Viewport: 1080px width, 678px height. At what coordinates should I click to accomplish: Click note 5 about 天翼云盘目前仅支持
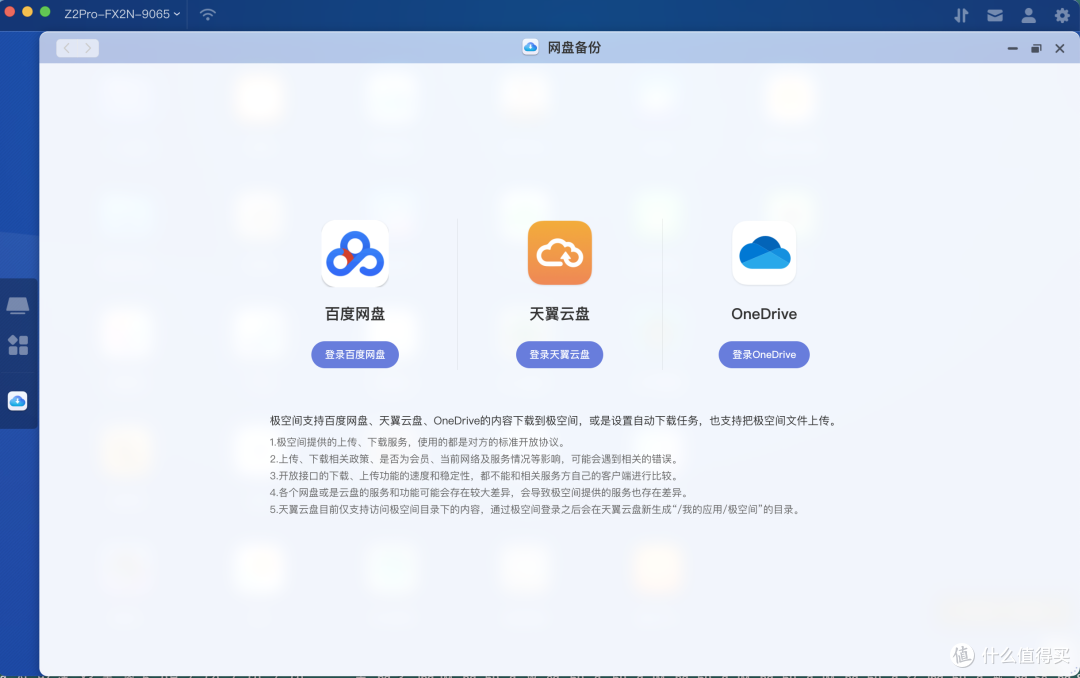coord(536,510)
